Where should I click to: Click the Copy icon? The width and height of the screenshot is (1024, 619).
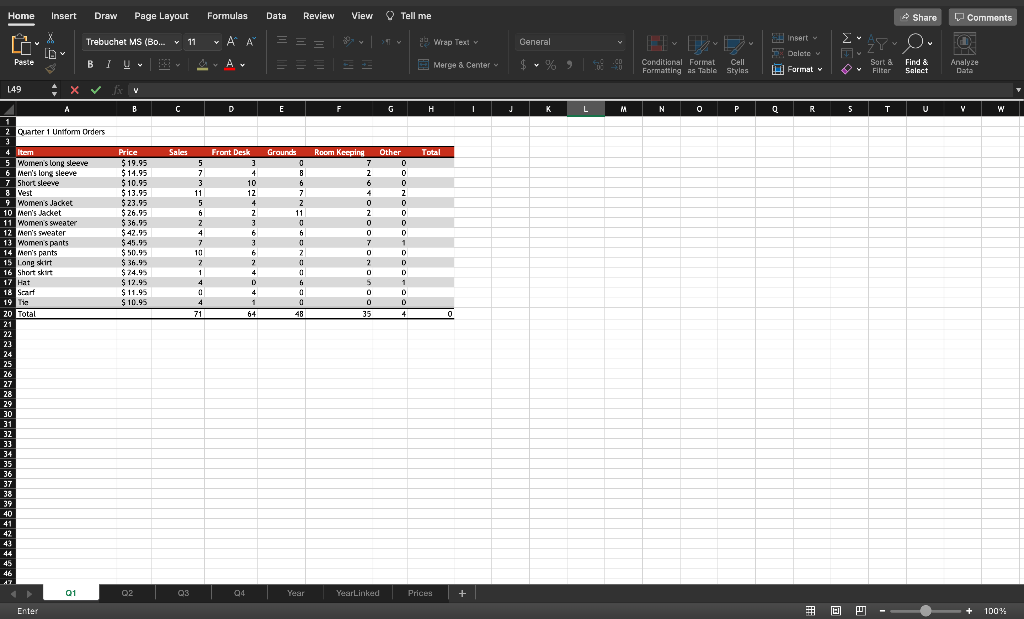click(50, 54)
